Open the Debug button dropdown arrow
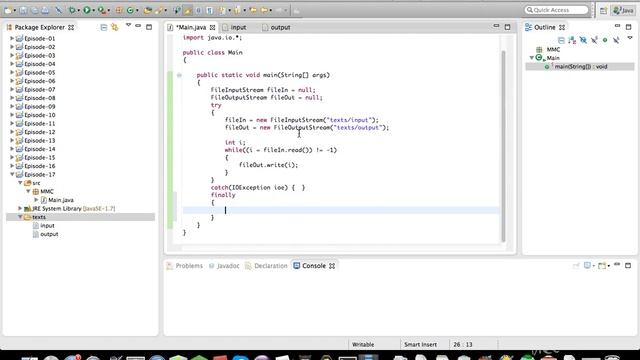This screenshot has width=640, height=360. coord(79,11)
